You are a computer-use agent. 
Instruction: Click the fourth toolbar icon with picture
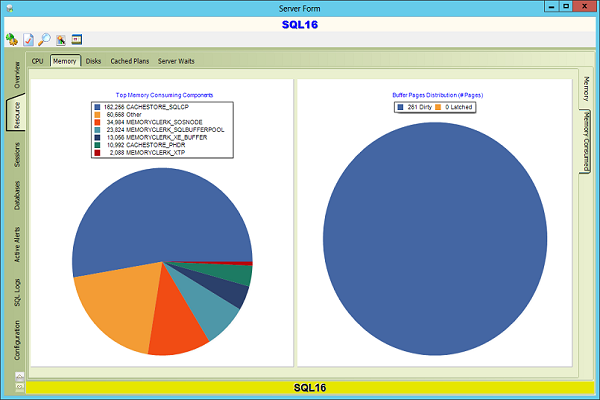click(x=60, y=39)
